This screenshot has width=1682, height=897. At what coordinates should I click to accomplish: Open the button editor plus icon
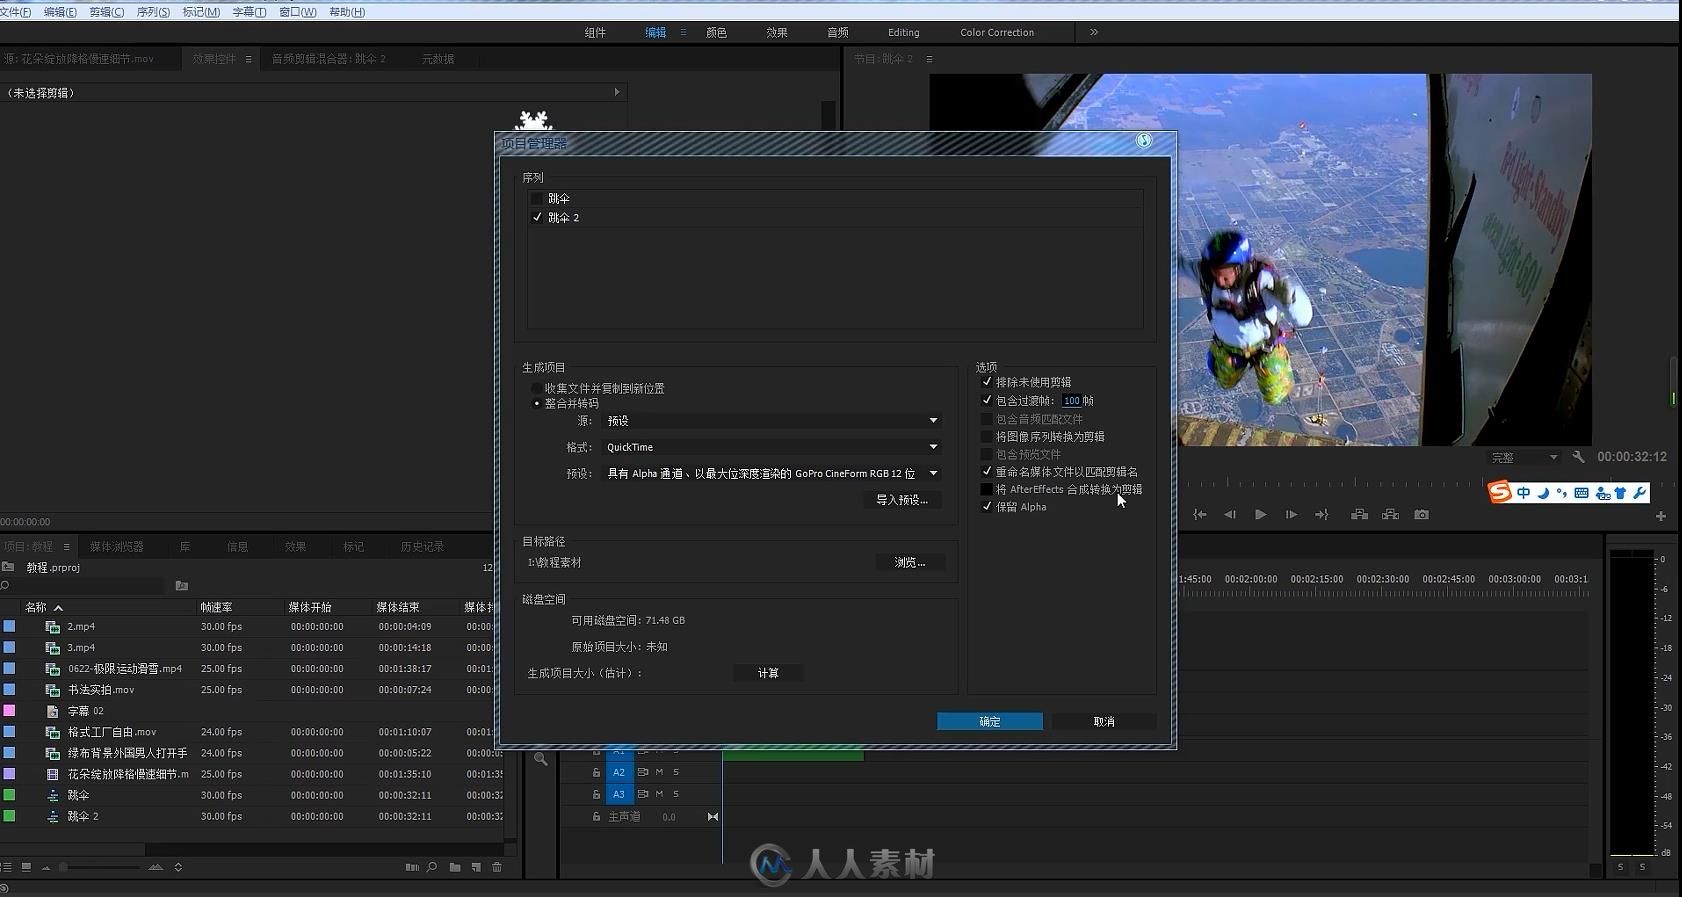tap(1660, 516)
